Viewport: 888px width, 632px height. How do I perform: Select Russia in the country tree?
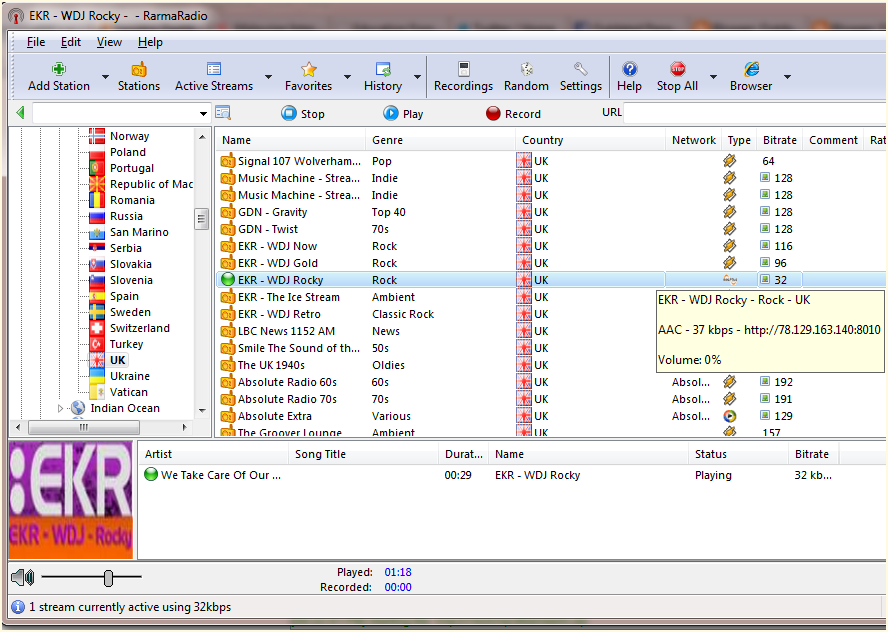pos(126,216)
